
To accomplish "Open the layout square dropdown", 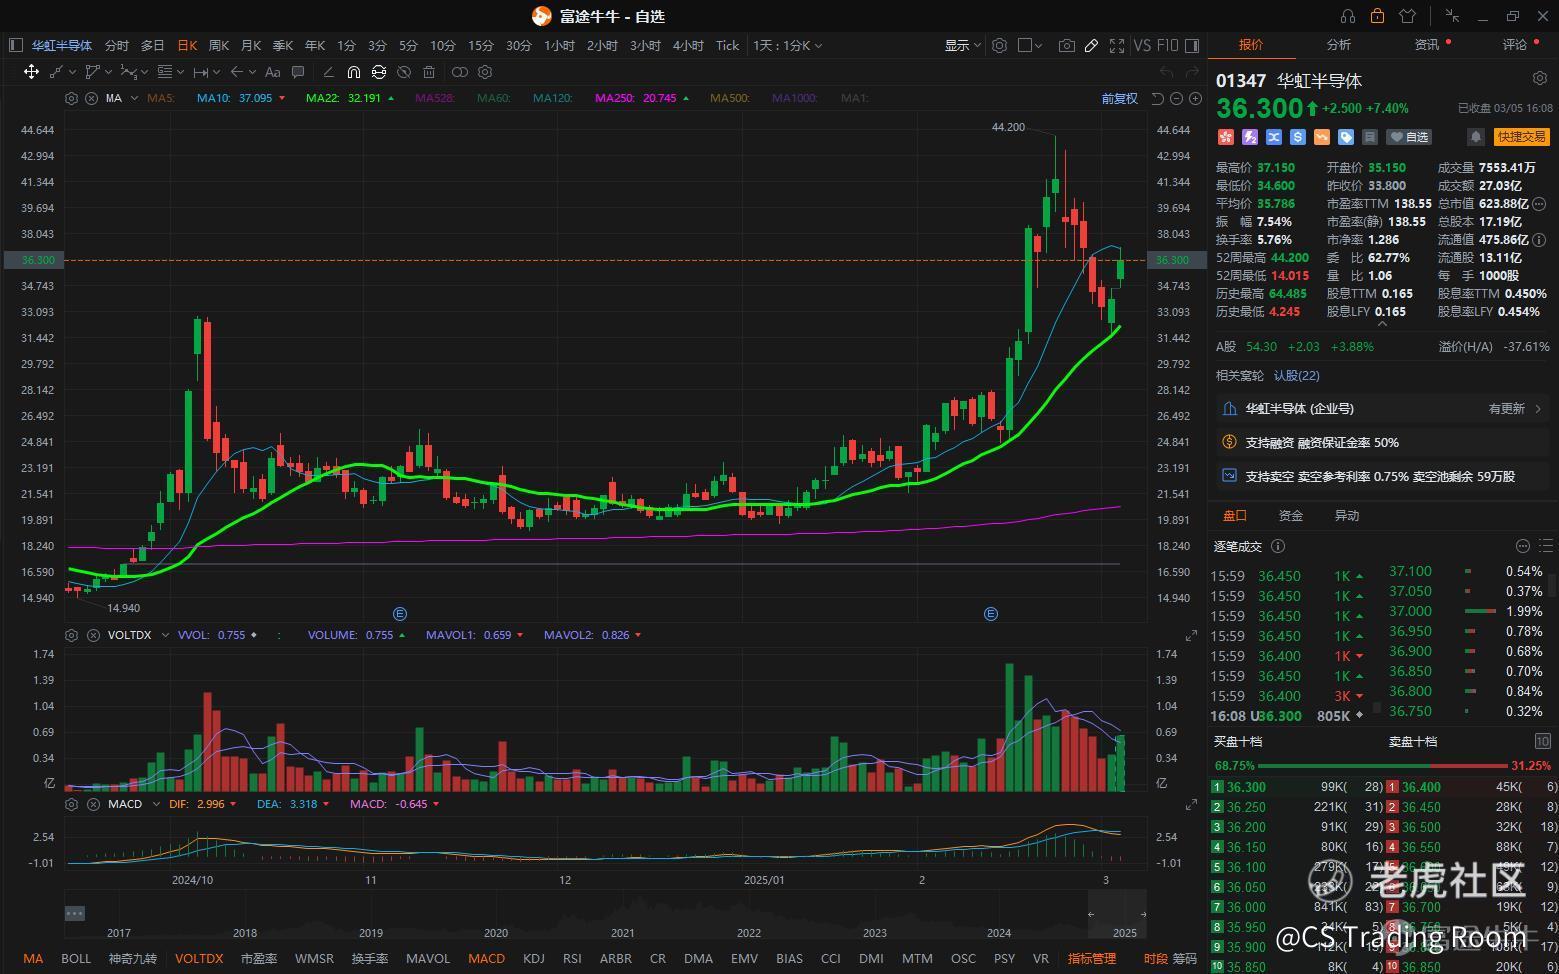I will point(1030,45).
